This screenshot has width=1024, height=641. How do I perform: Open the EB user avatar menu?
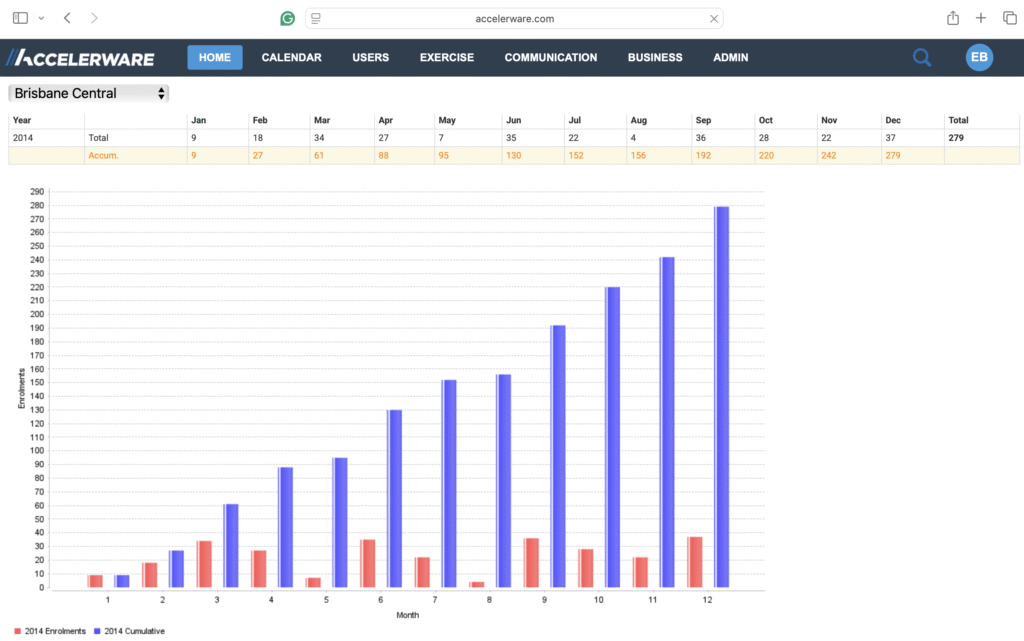[979, 57]
